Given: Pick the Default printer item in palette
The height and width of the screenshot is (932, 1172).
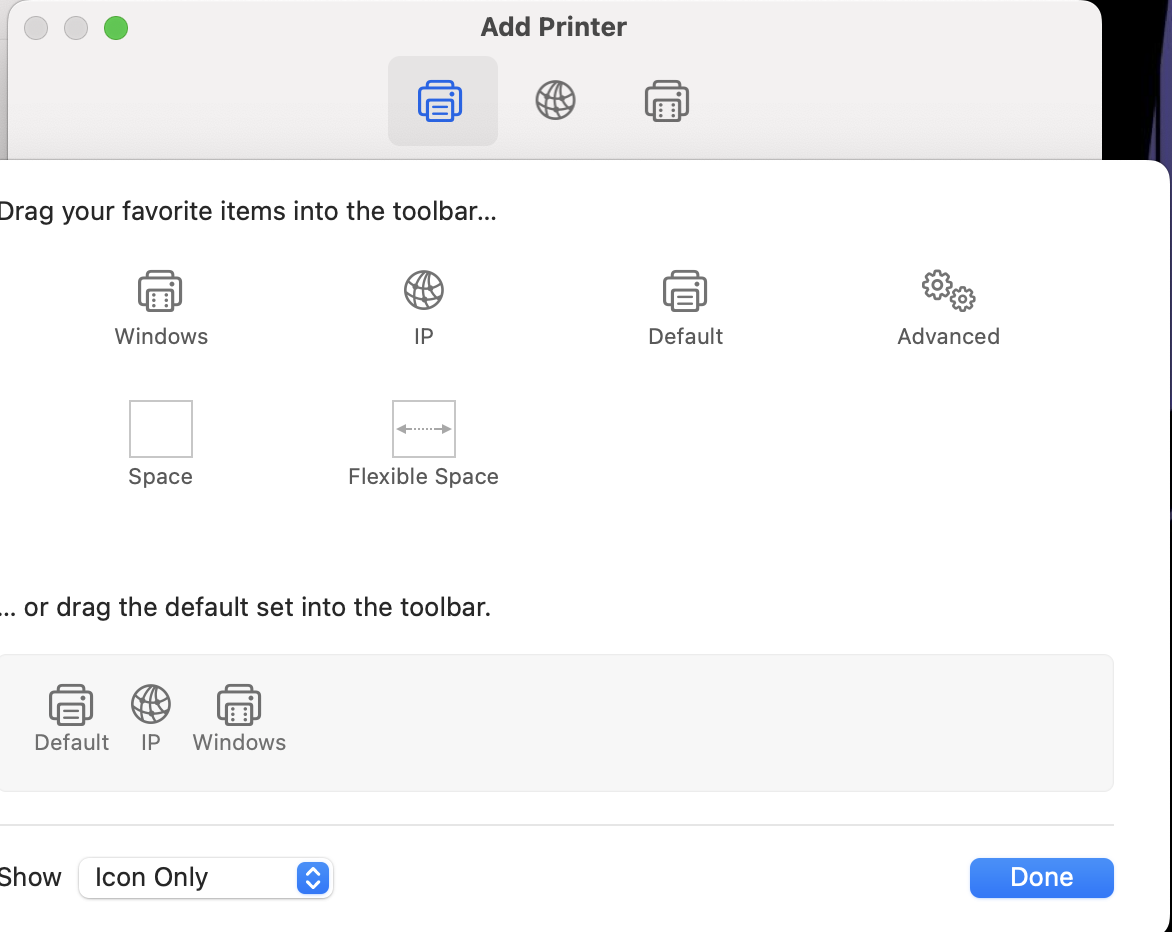Looking at the screenshot, I should point(685,291).
